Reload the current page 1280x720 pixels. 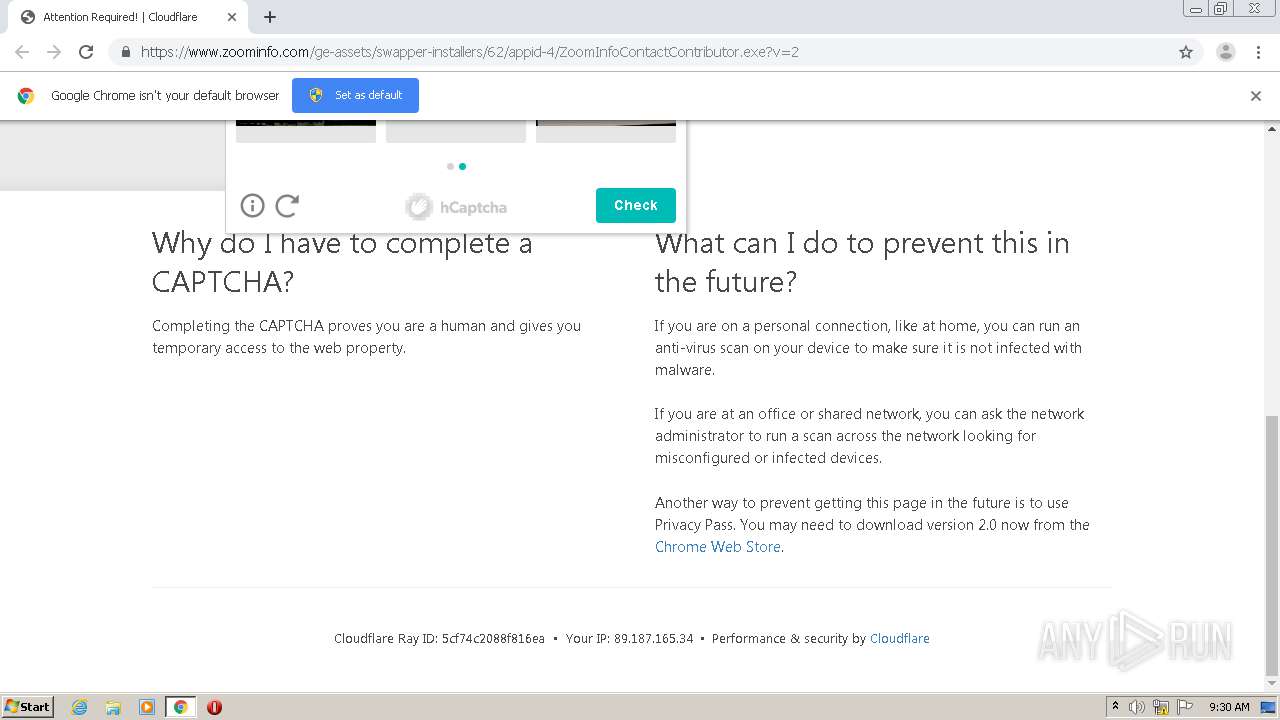click(x=86, y=52)
